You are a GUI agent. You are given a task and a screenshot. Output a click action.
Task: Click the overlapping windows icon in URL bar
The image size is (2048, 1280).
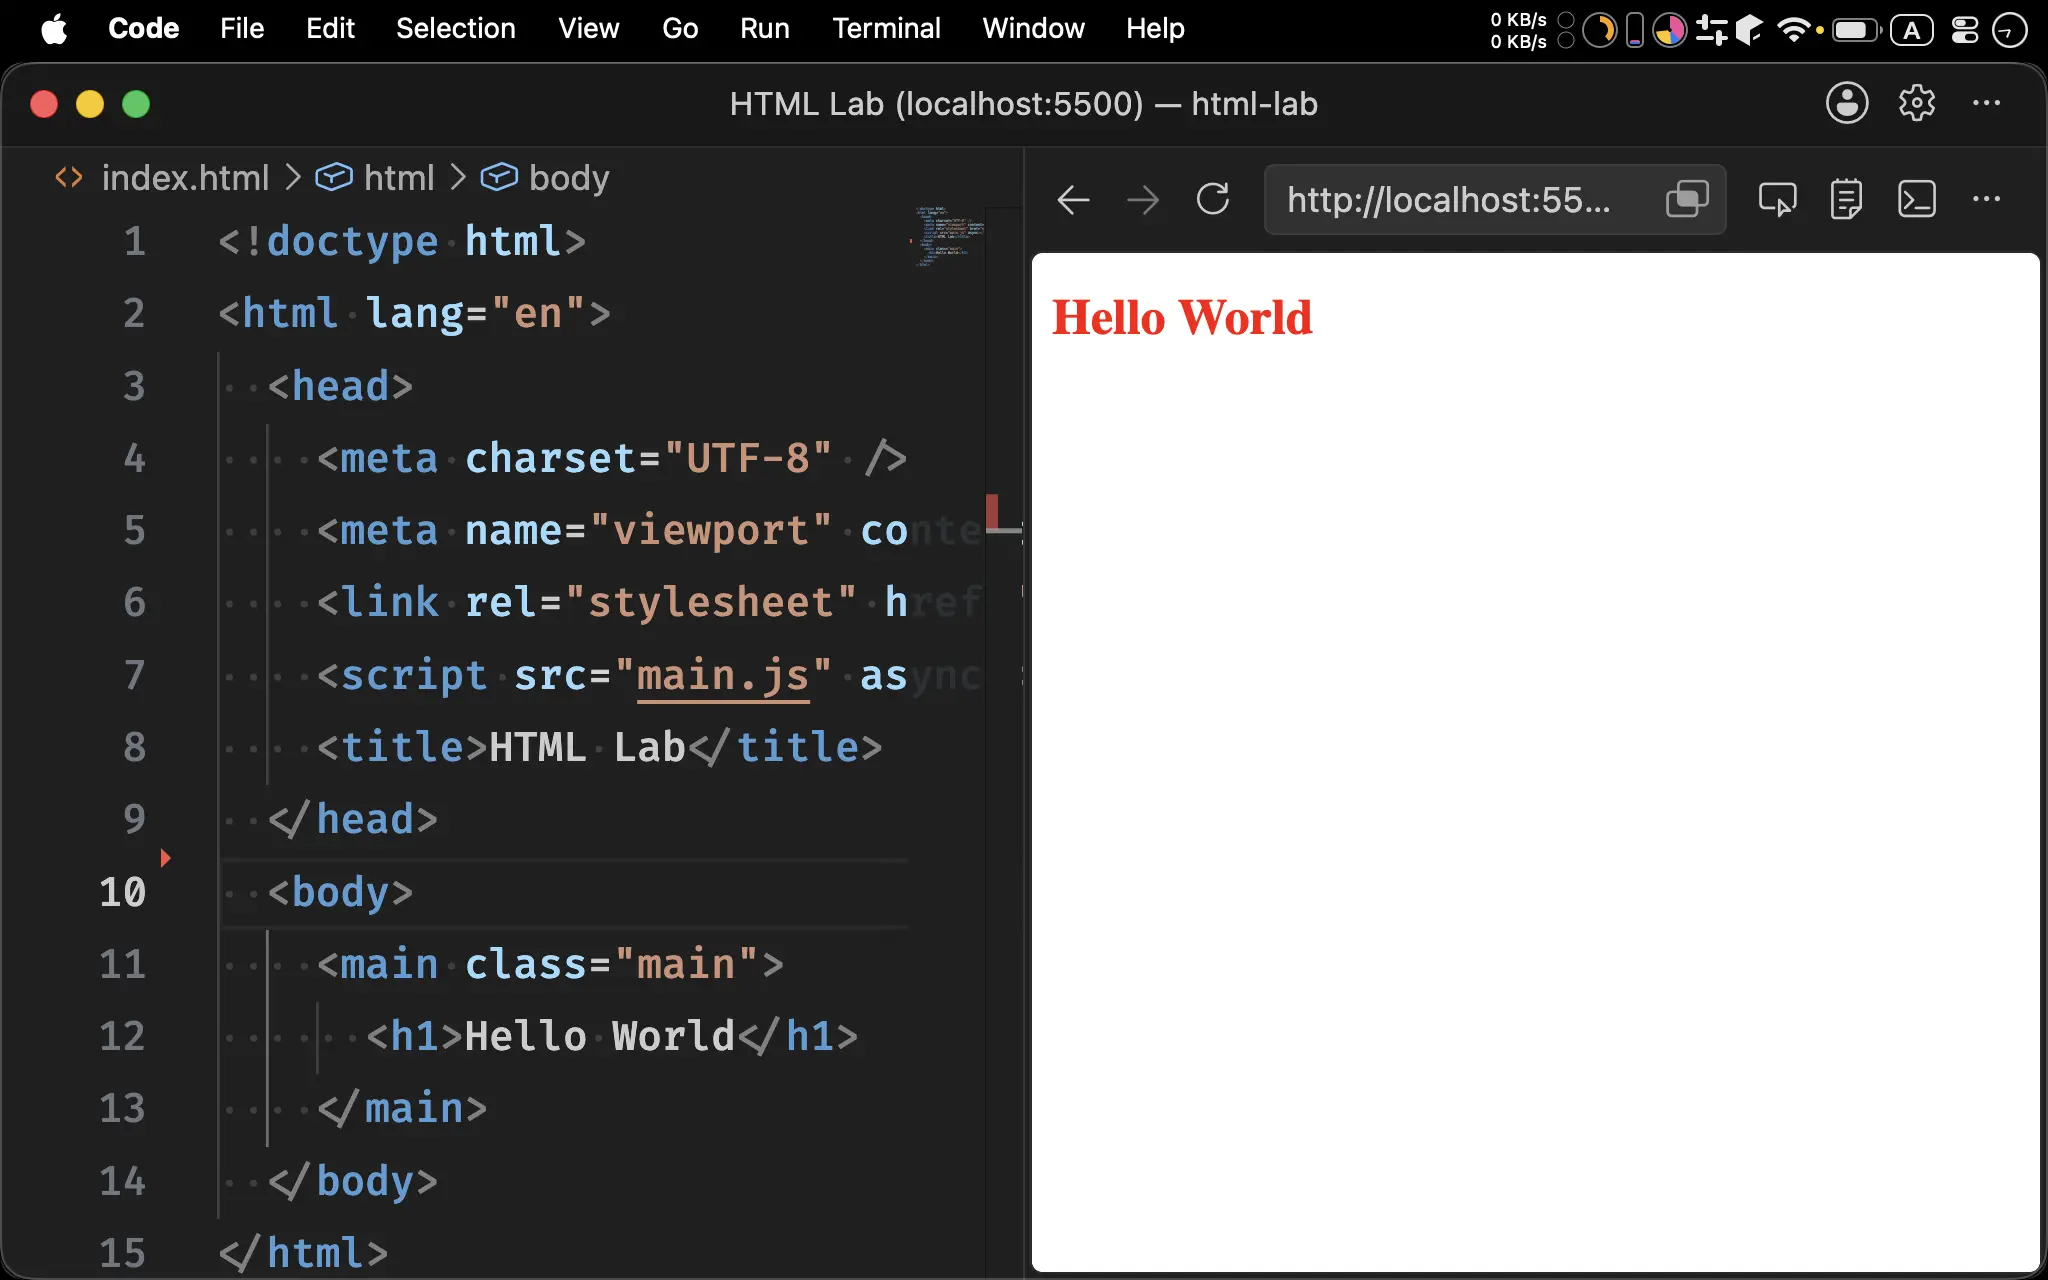1687,200
